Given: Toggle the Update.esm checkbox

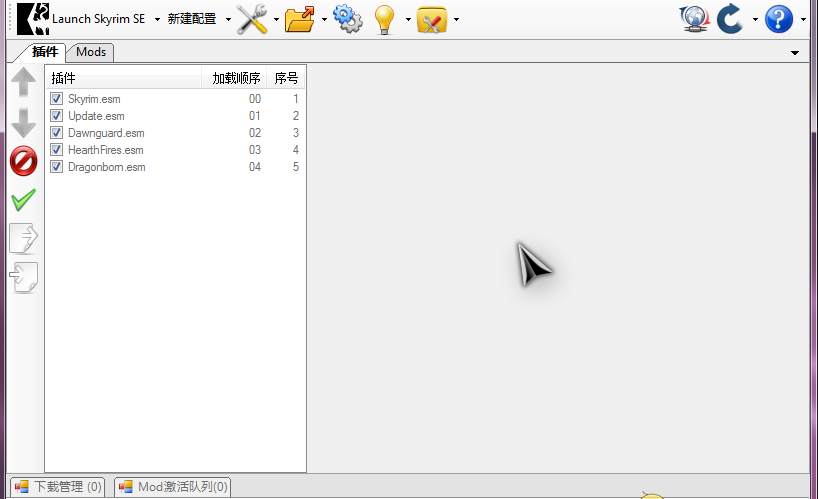Looking at the screenshot, I should coord(56,116).
